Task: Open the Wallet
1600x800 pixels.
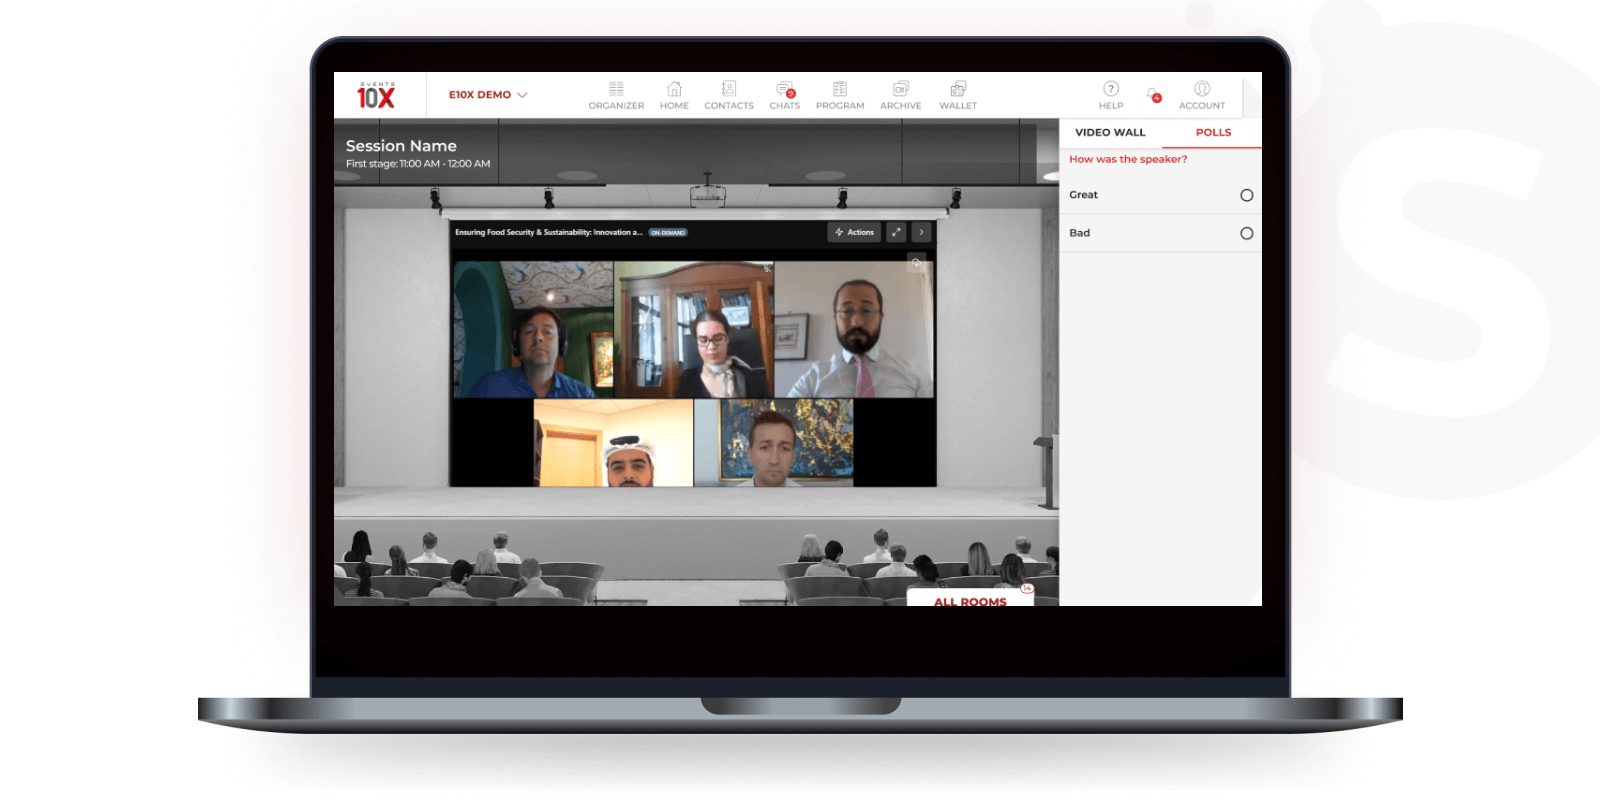Action: pyautogui.click(x=958, y=95)
